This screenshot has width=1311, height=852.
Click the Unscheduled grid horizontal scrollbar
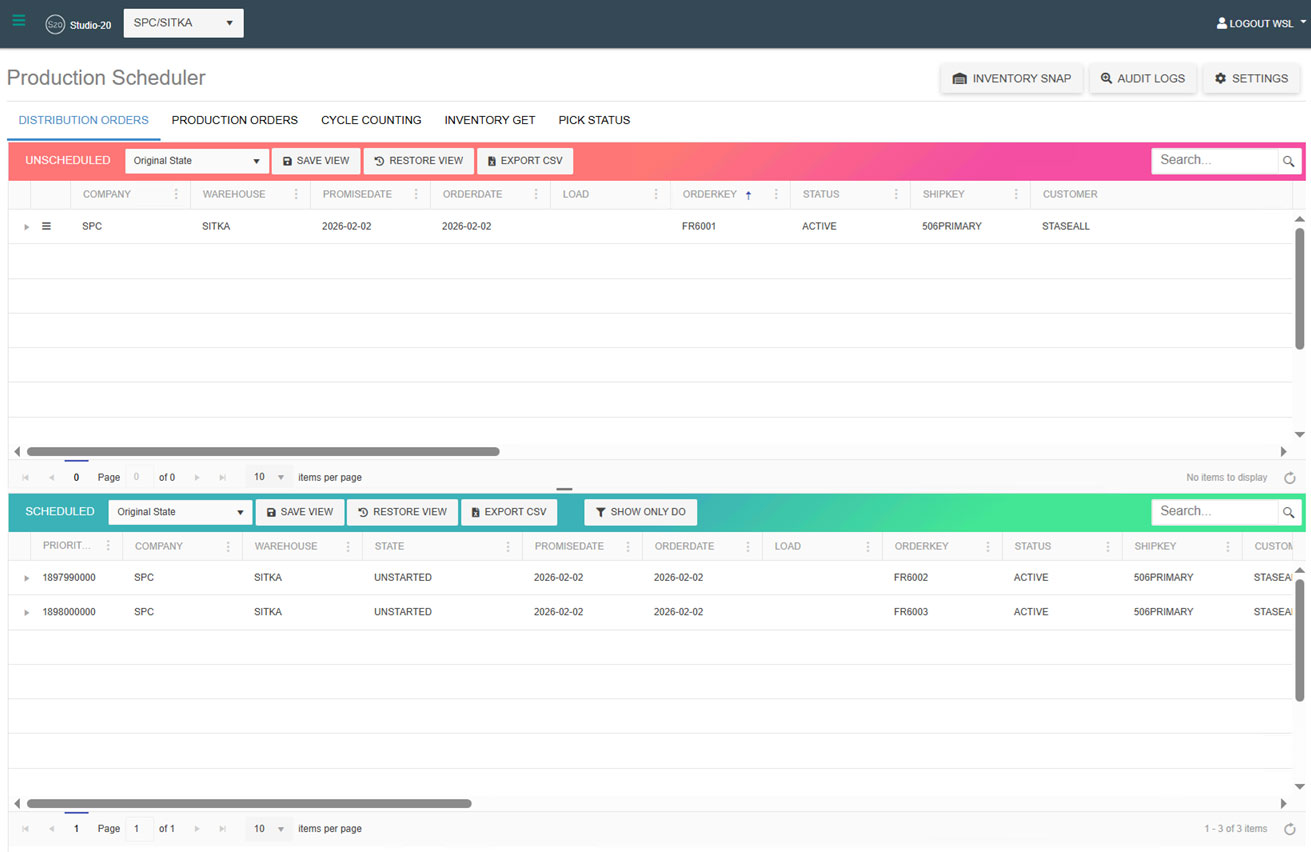click(263, 452)
